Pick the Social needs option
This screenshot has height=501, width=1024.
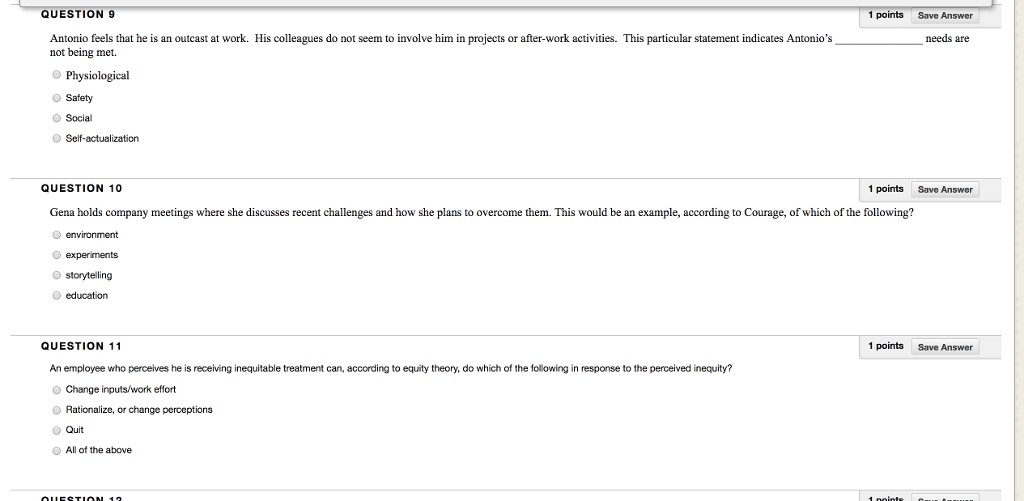pos(56,118)
